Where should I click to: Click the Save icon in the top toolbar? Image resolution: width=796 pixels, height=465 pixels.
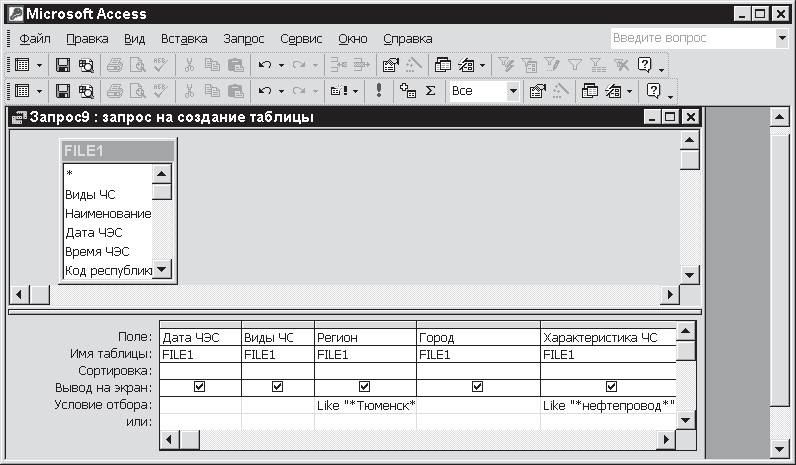(62, 65)
